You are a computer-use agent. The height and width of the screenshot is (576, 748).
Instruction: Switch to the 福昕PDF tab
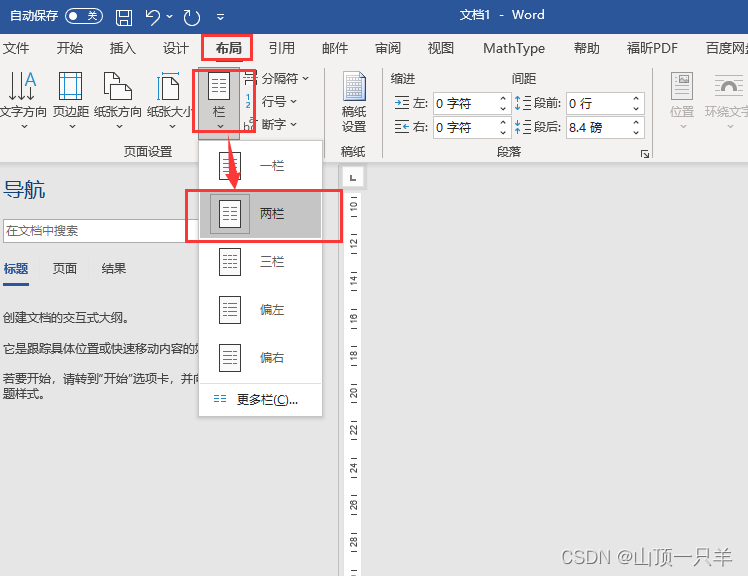coord(652,48)
